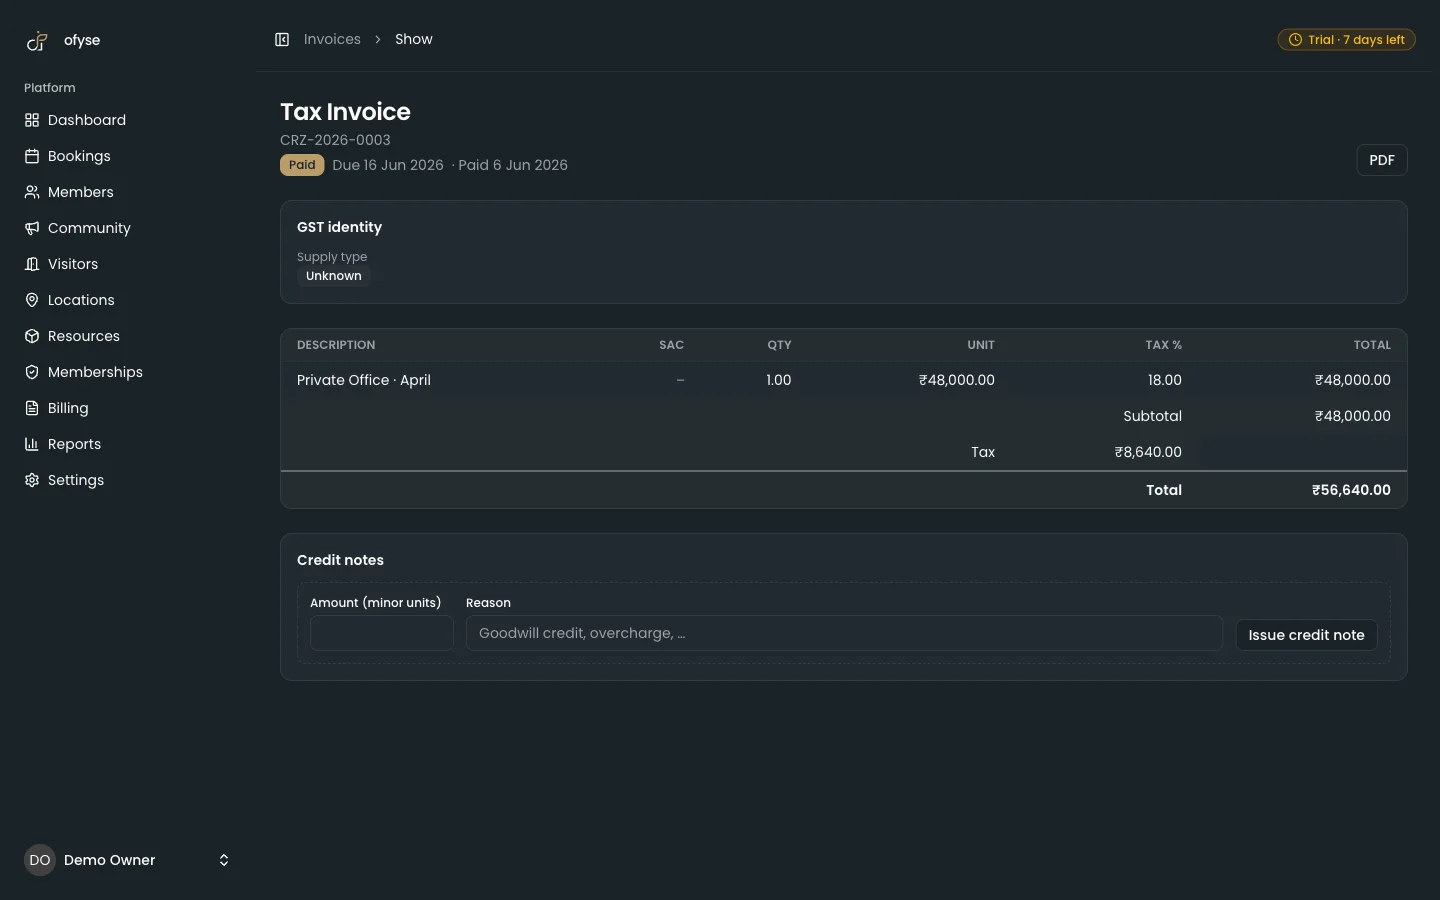The image size is (1440, 900).
Task: Click the Visitors door icon
Action: point(32,264)
